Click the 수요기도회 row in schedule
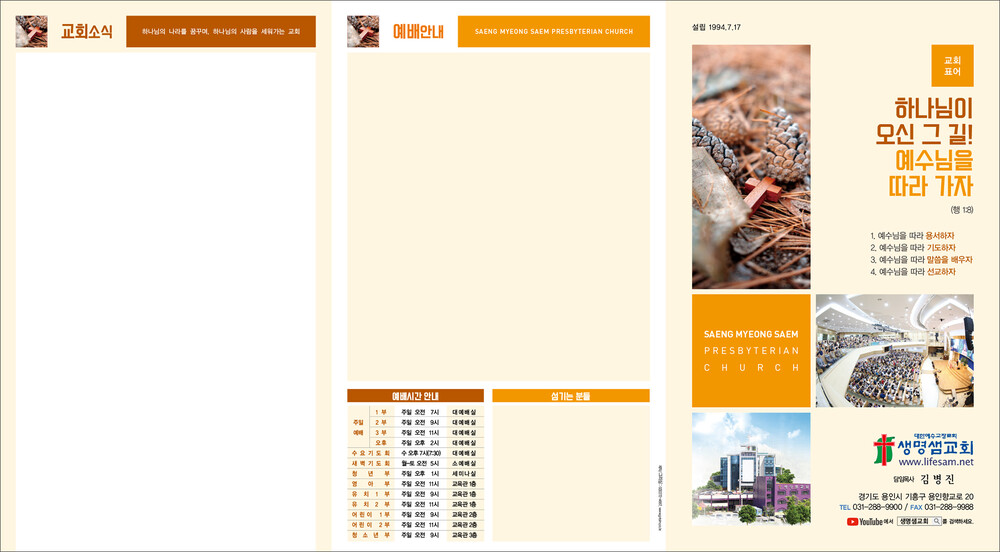 pyautogui.click(x=415, y=453)
